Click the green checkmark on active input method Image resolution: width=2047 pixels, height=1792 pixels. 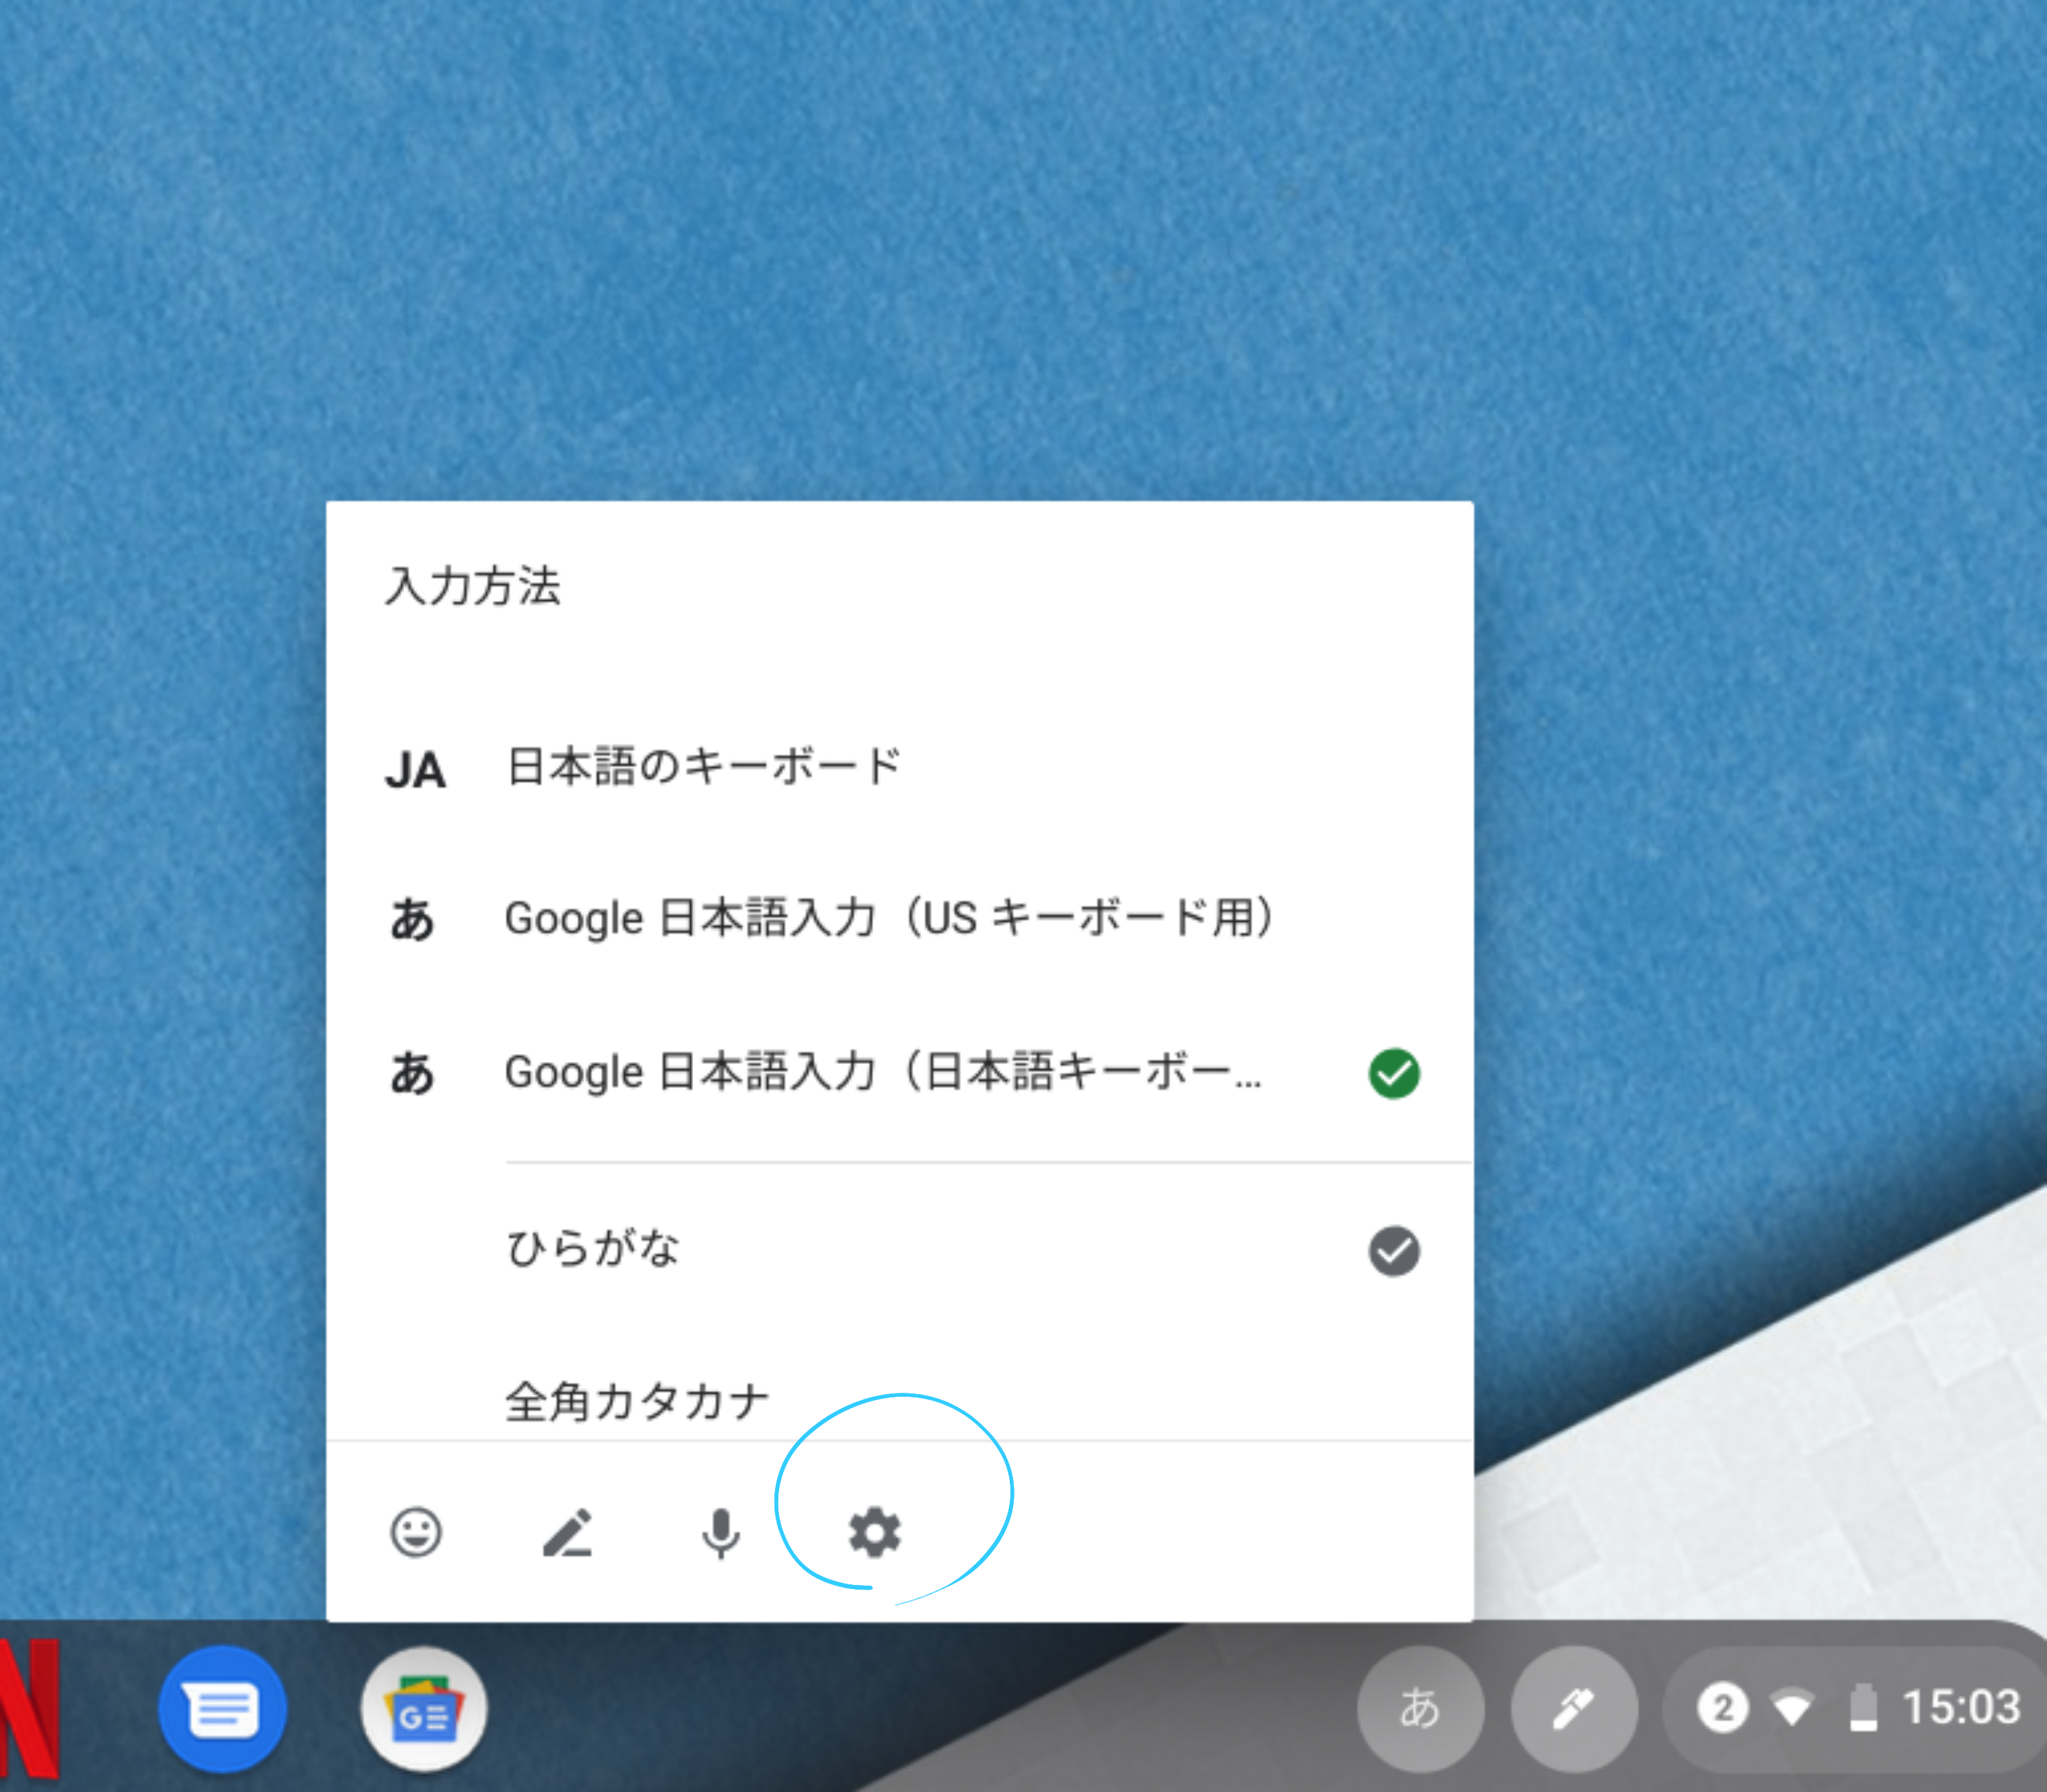click(x=1394, y=1072)
